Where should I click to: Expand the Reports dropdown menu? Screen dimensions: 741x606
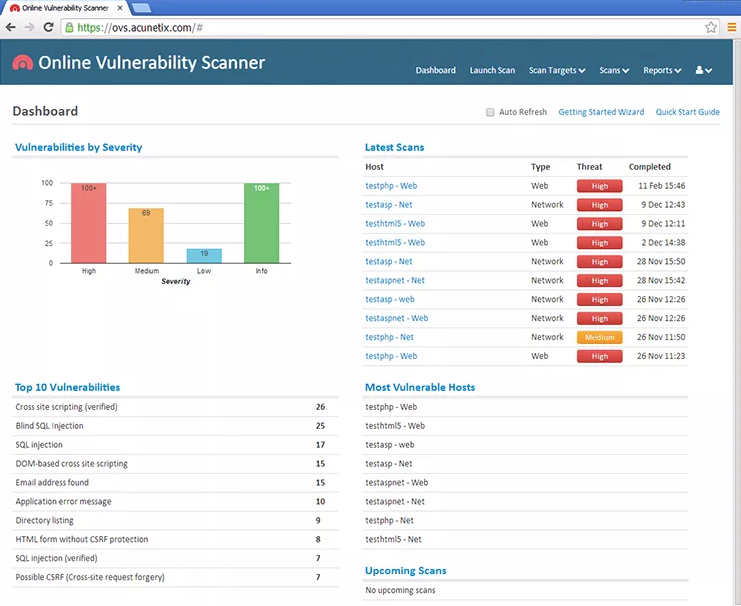[662, 70]
